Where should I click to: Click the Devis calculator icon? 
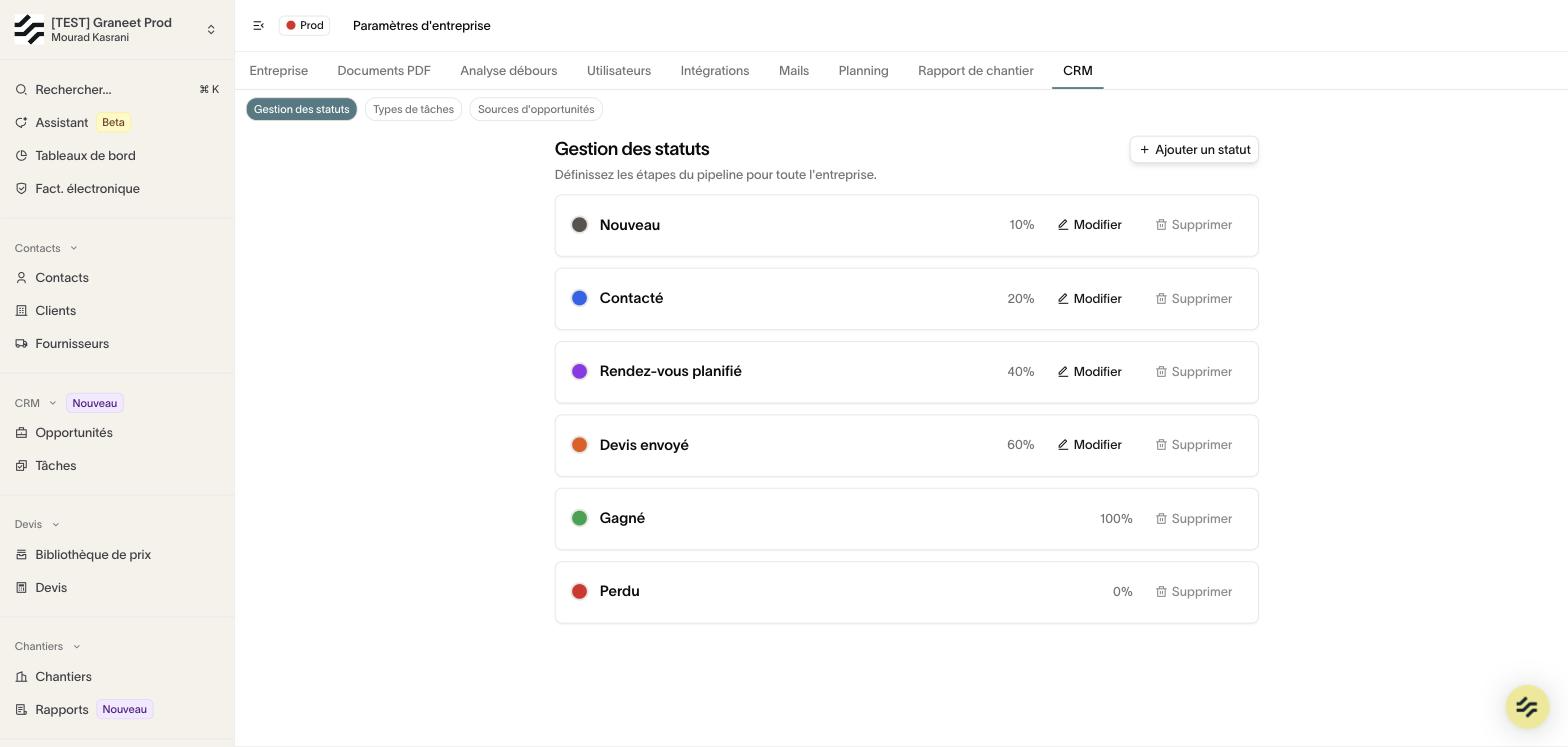pos(21,588)
